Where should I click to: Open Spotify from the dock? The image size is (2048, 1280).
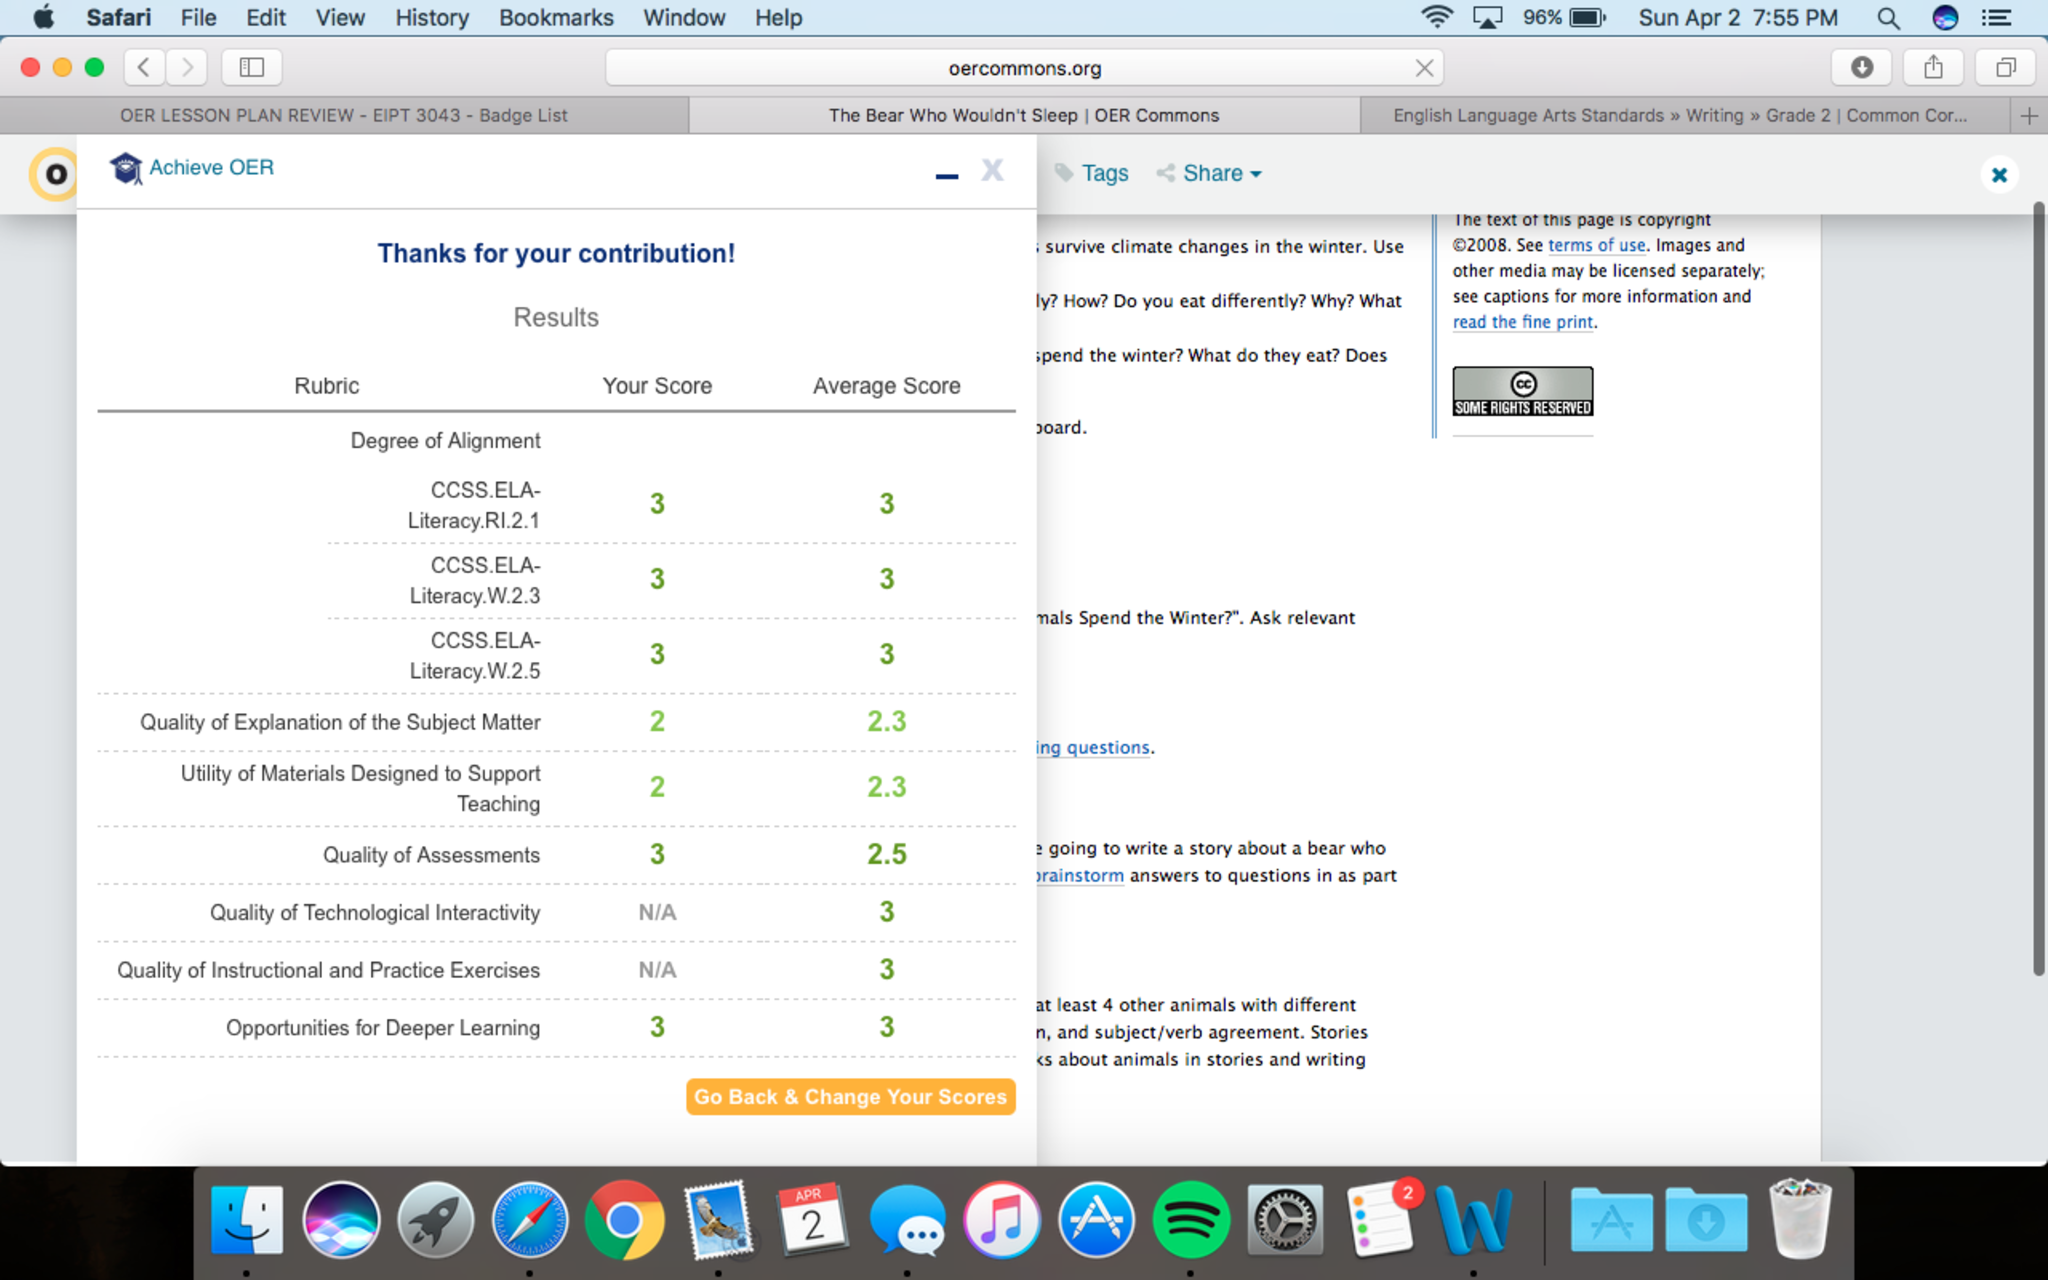pos(1190,1220)
